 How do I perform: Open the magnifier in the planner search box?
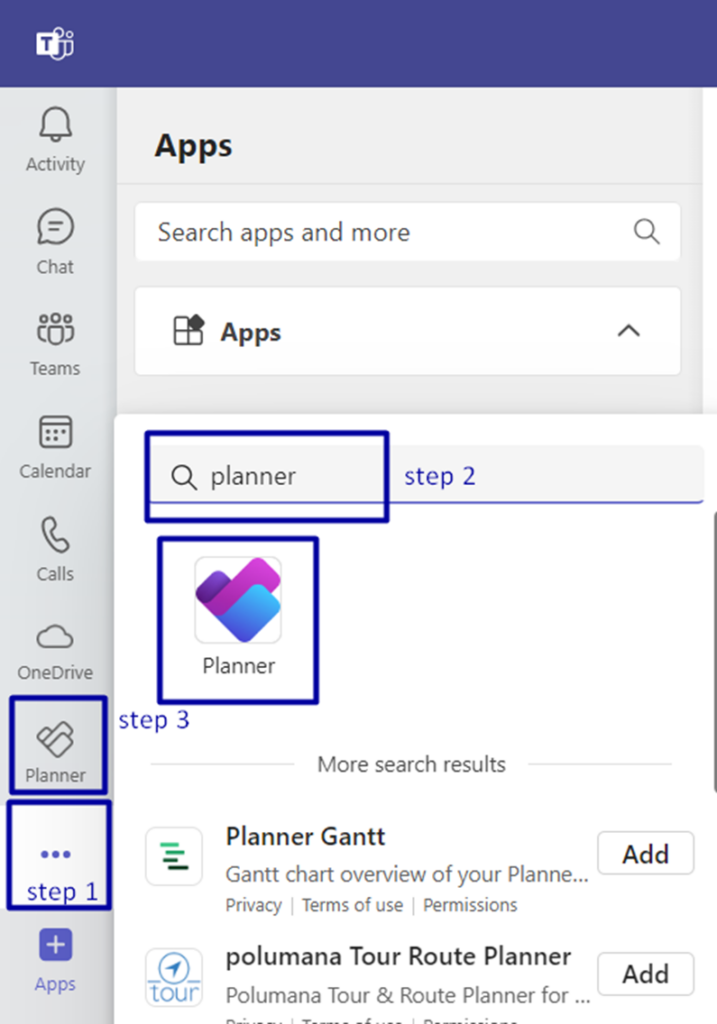[x=185, y=477]
